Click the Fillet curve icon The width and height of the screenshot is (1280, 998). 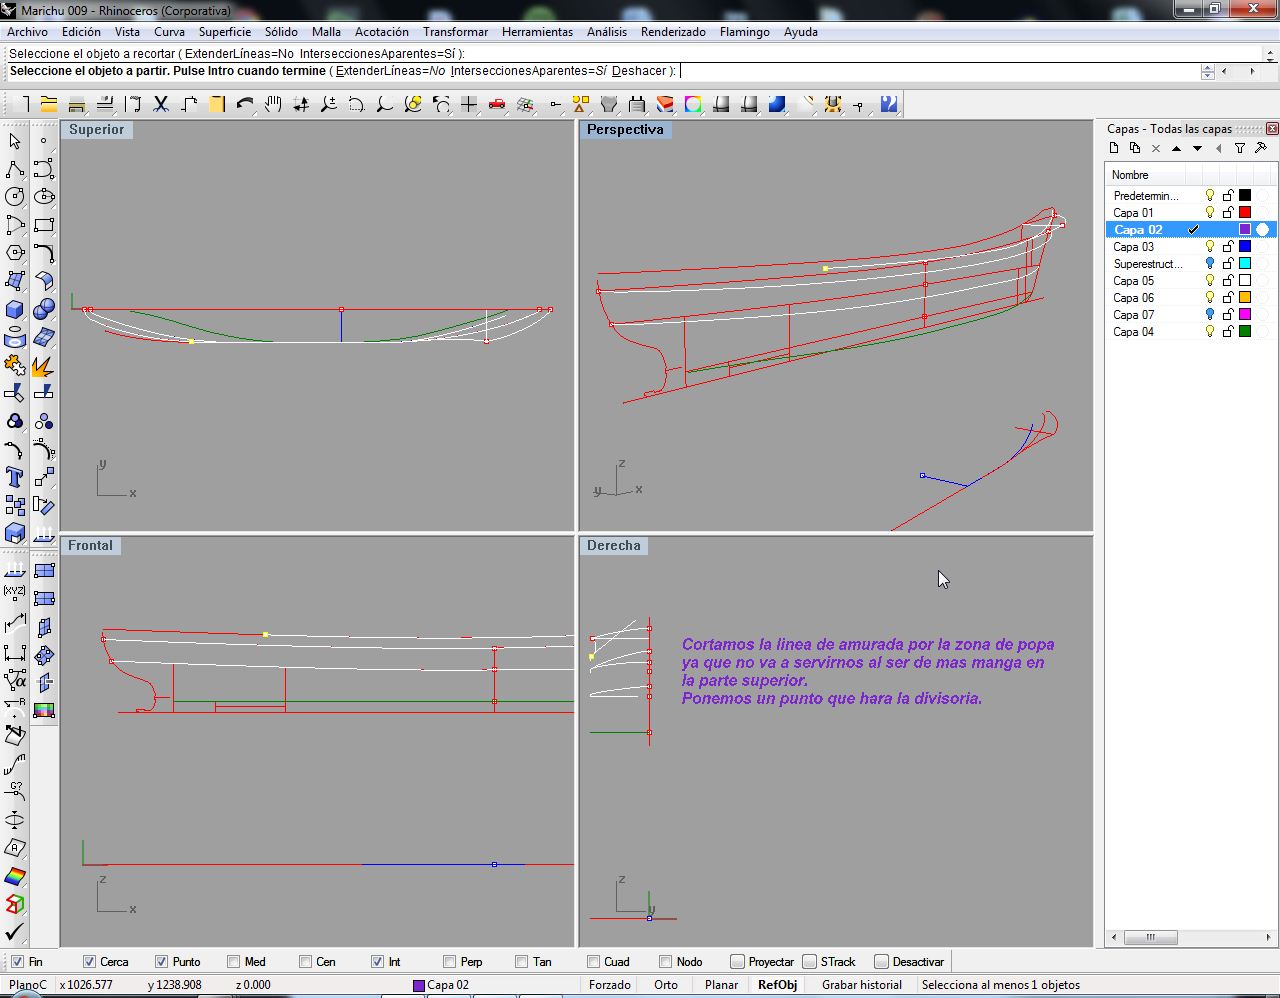pos(44,253)
